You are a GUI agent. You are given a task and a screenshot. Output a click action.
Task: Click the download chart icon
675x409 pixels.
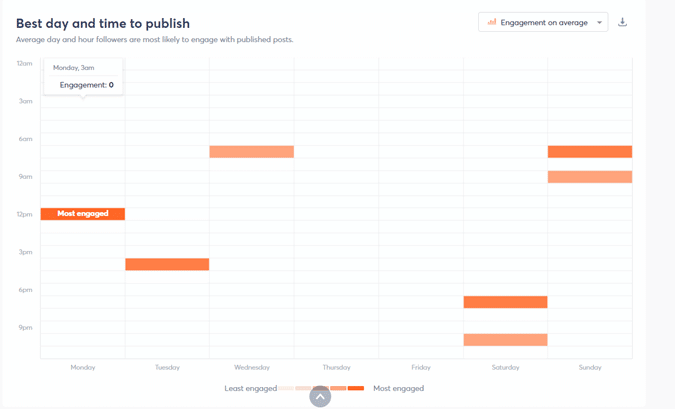click(x=622, y=22)
